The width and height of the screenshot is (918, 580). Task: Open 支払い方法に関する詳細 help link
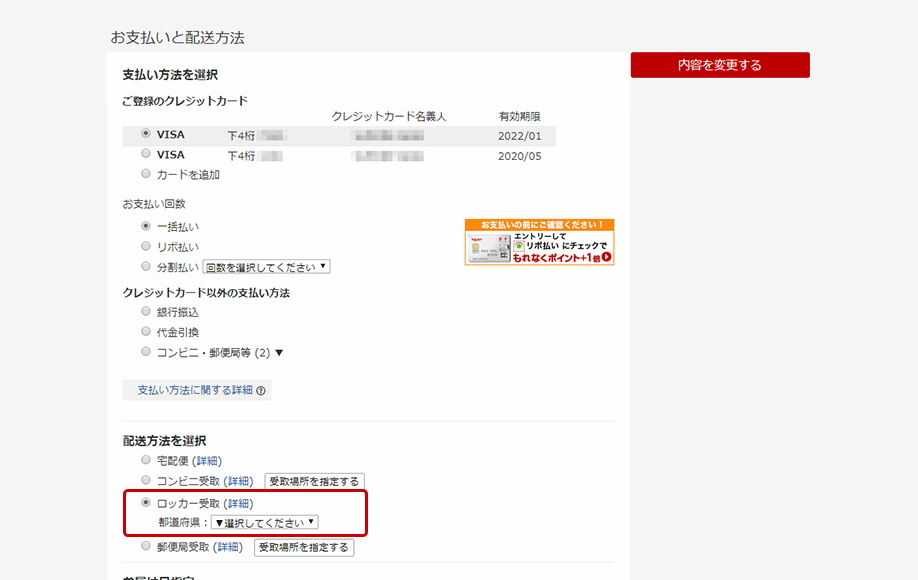tap(196, 390)
